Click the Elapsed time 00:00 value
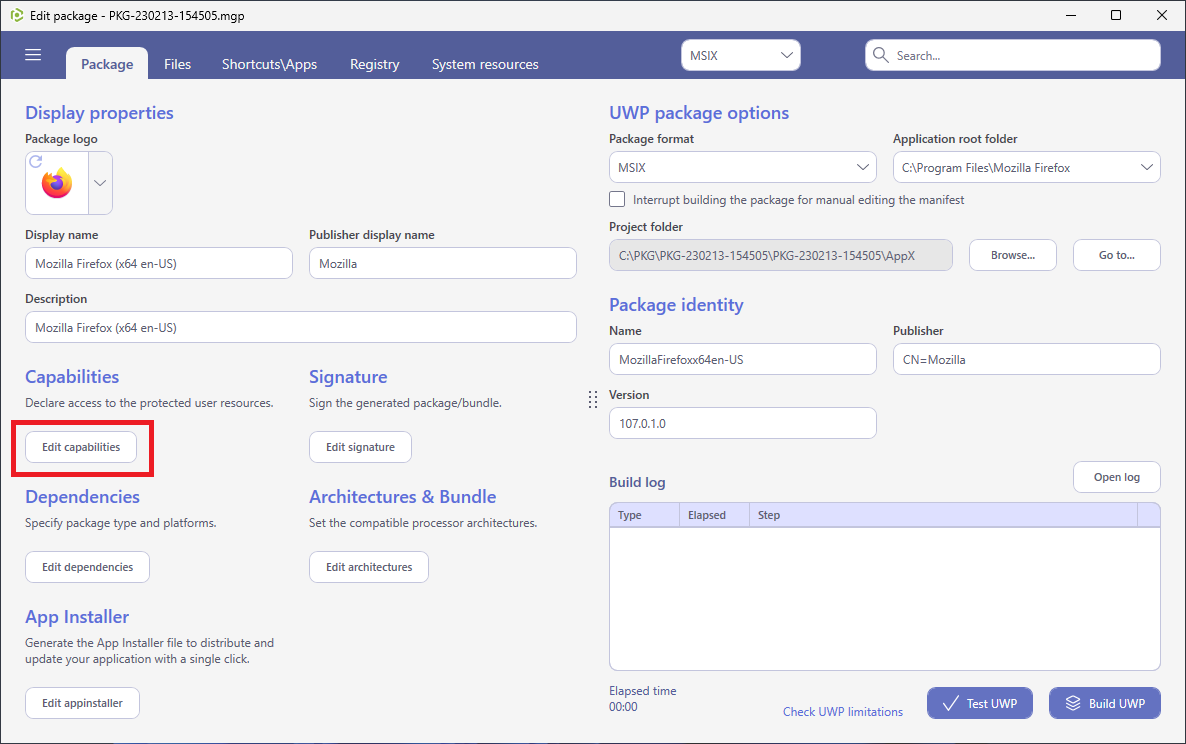Image resolution: width=1186 pixels, height=744 pixels. [x=623, y=707]
